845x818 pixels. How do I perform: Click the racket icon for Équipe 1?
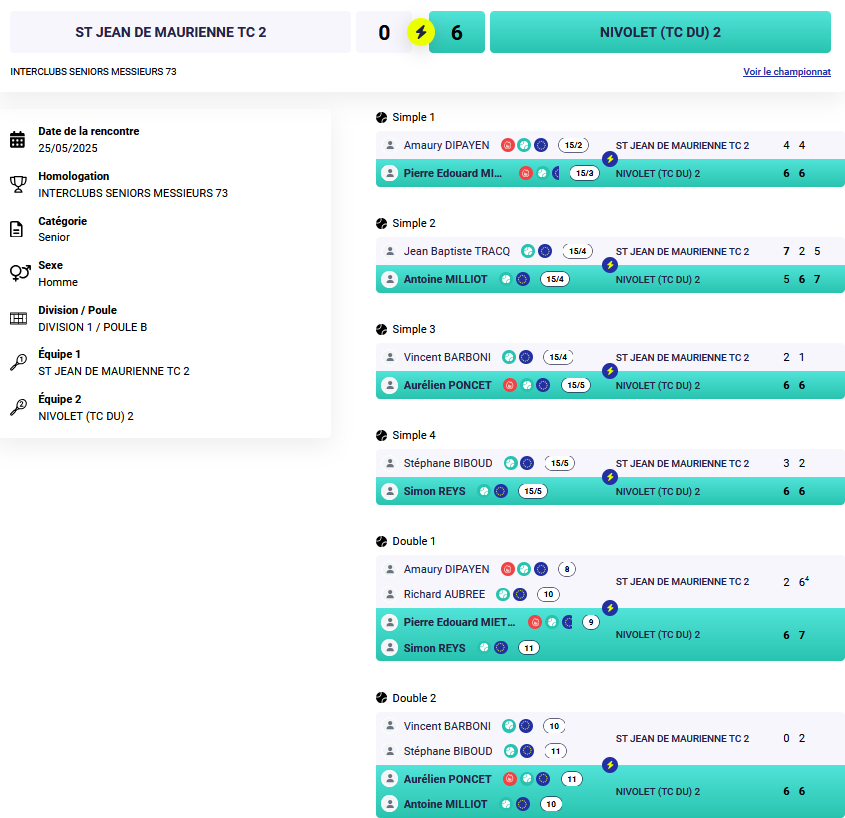click(x=18, y=363)
